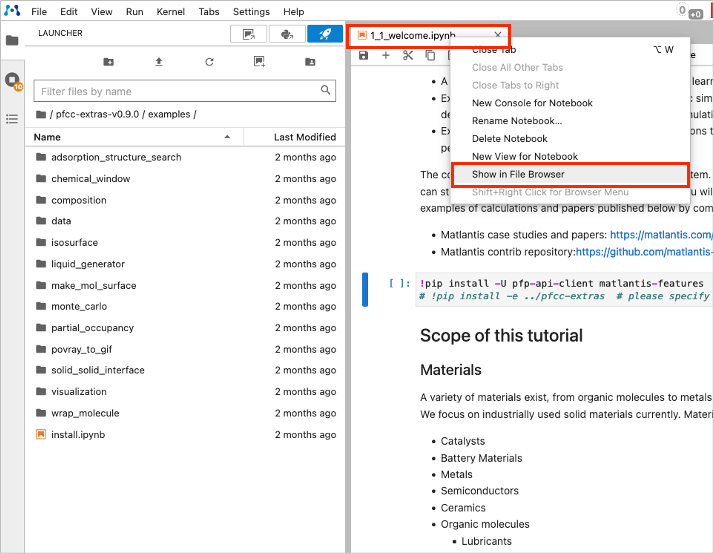Open the Kernel menu
The width and height of the screenshot is (714, 554).
[x=170, y=11]
